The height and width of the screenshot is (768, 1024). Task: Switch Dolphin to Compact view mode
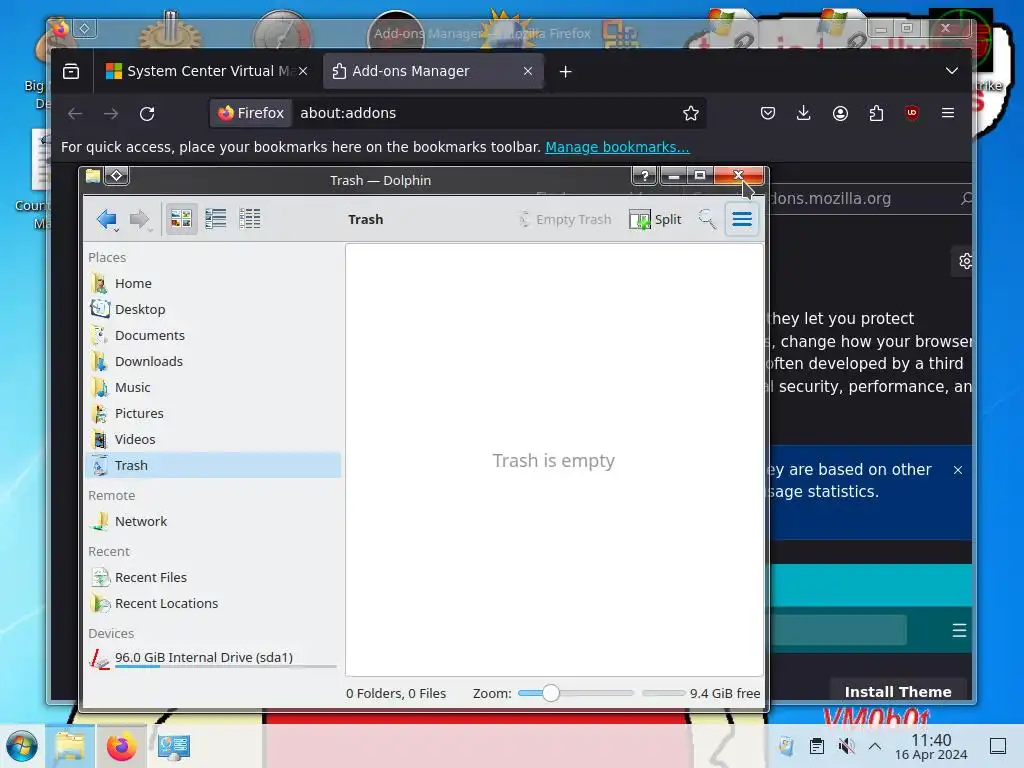216,219
